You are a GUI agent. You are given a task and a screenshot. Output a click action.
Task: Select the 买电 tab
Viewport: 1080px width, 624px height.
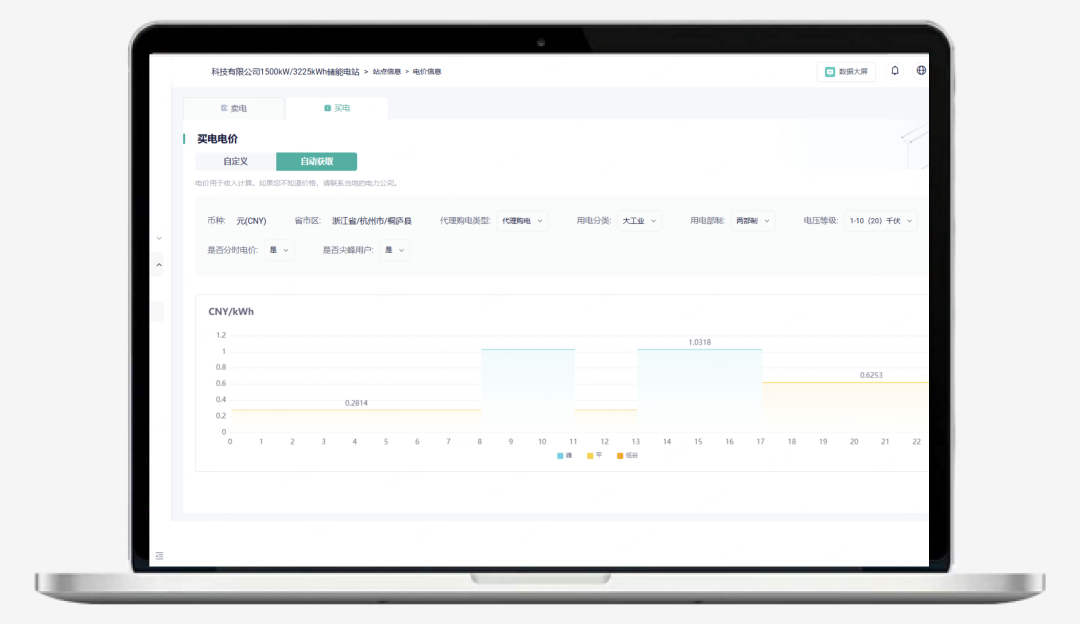337,108
